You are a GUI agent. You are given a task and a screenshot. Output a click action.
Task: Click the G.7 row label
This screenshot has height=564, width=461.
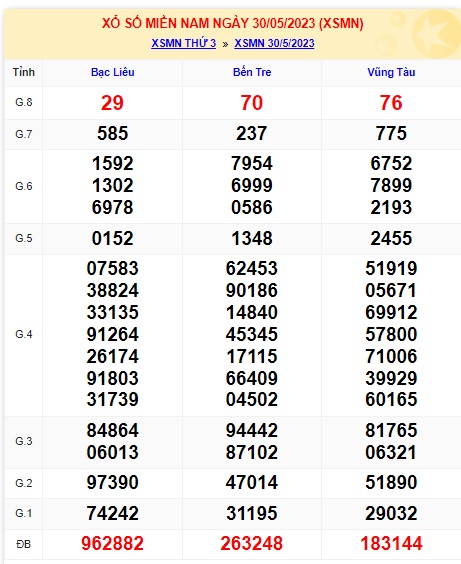24,134
